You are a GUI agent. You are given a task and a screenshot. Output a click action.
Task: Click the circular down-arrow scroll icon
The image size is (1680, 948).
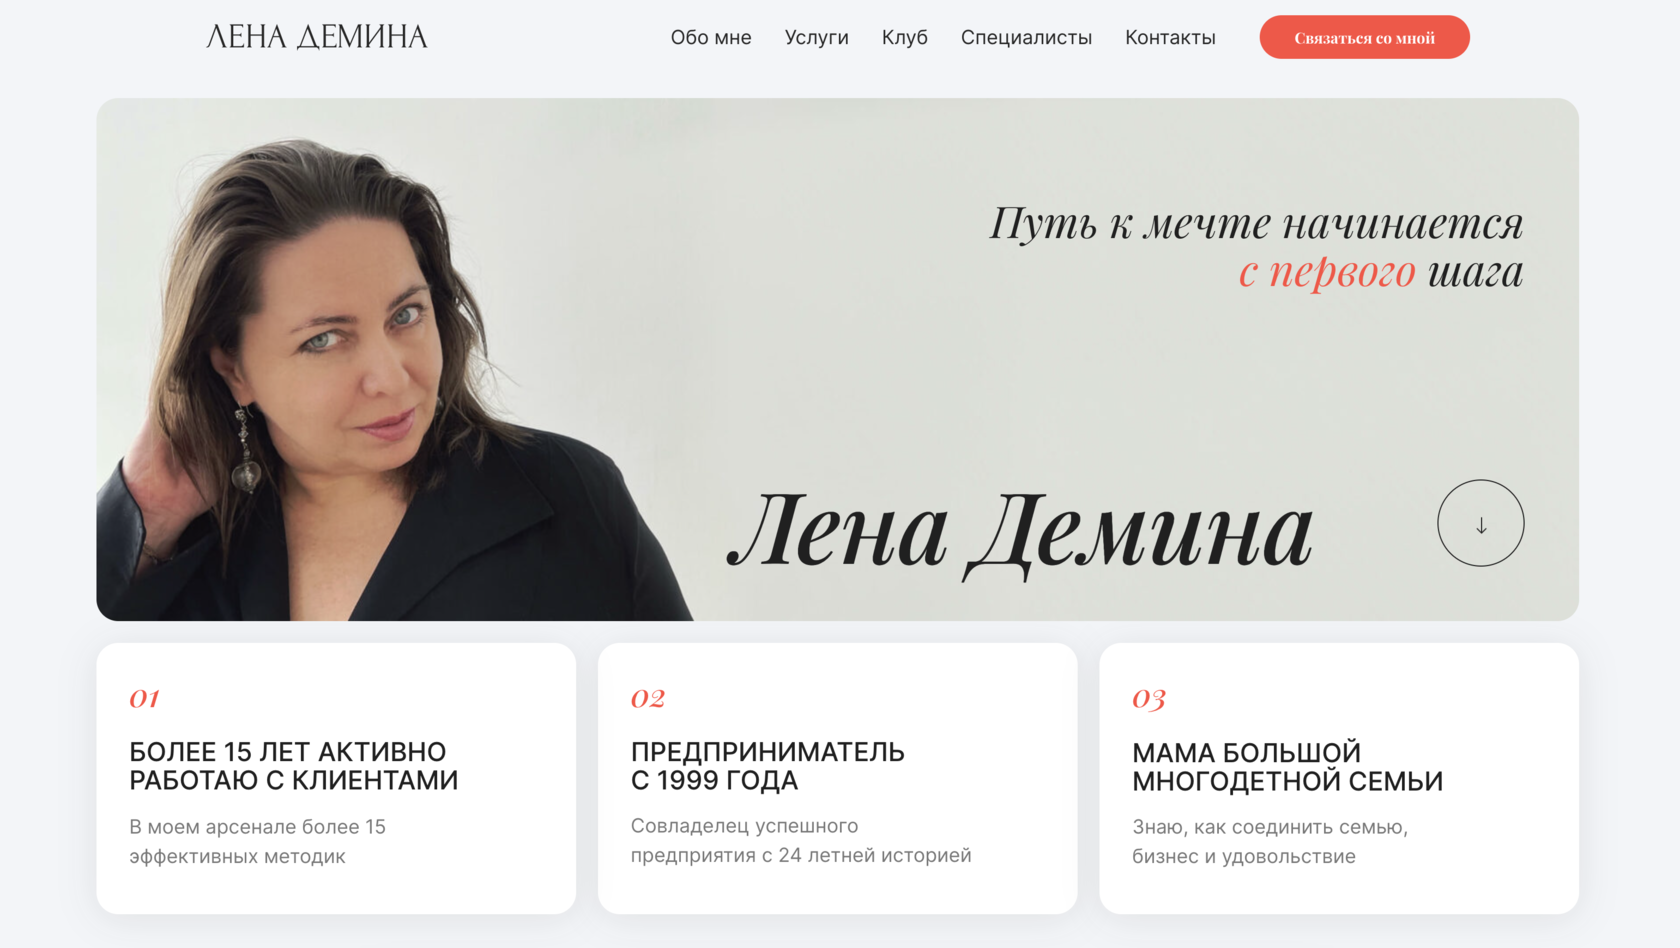[x=1480, y=523]
